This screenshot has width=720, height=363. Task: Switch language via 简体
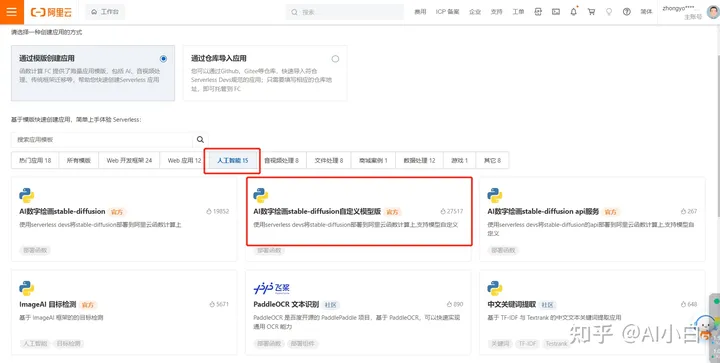tap(646, 12)
